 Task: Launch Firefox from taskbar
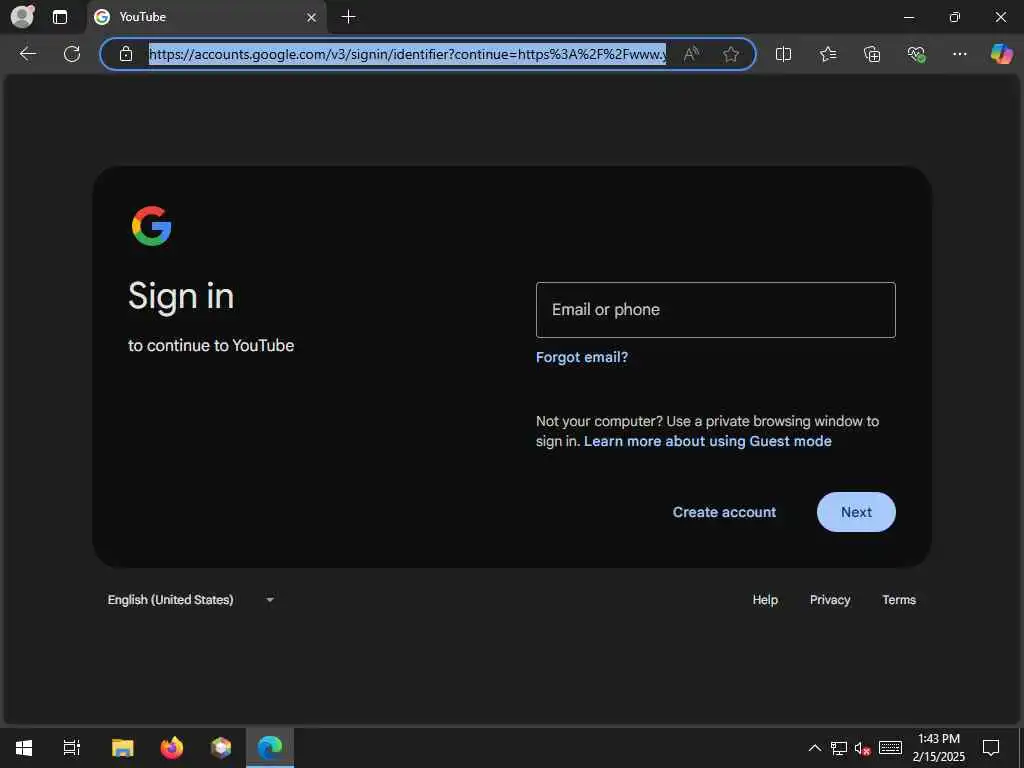click(172, 748)
